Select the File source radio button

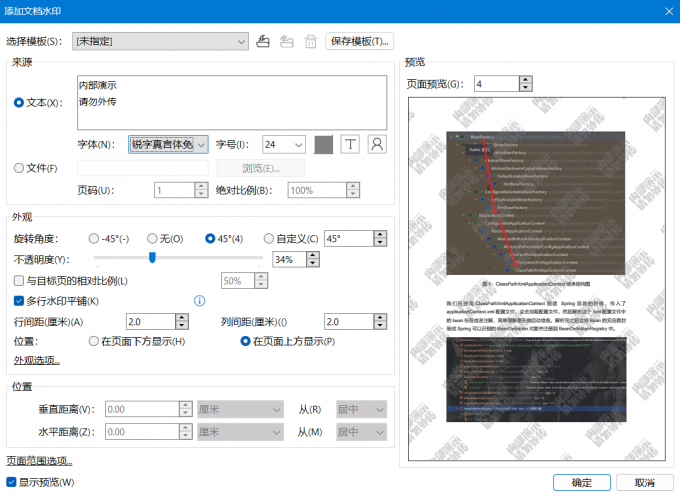pyautogui.click(x=19, y=168)
